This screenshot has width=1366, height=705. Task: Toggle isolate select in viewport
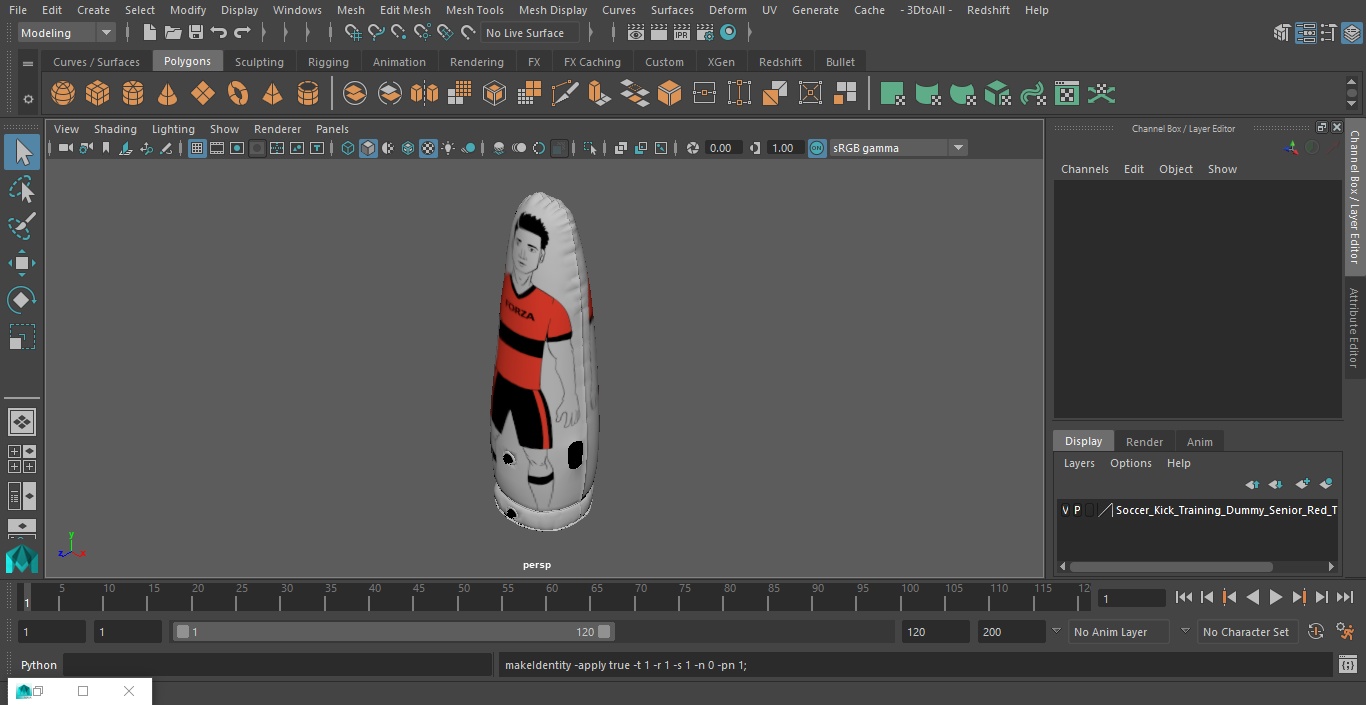click(590, 148)
